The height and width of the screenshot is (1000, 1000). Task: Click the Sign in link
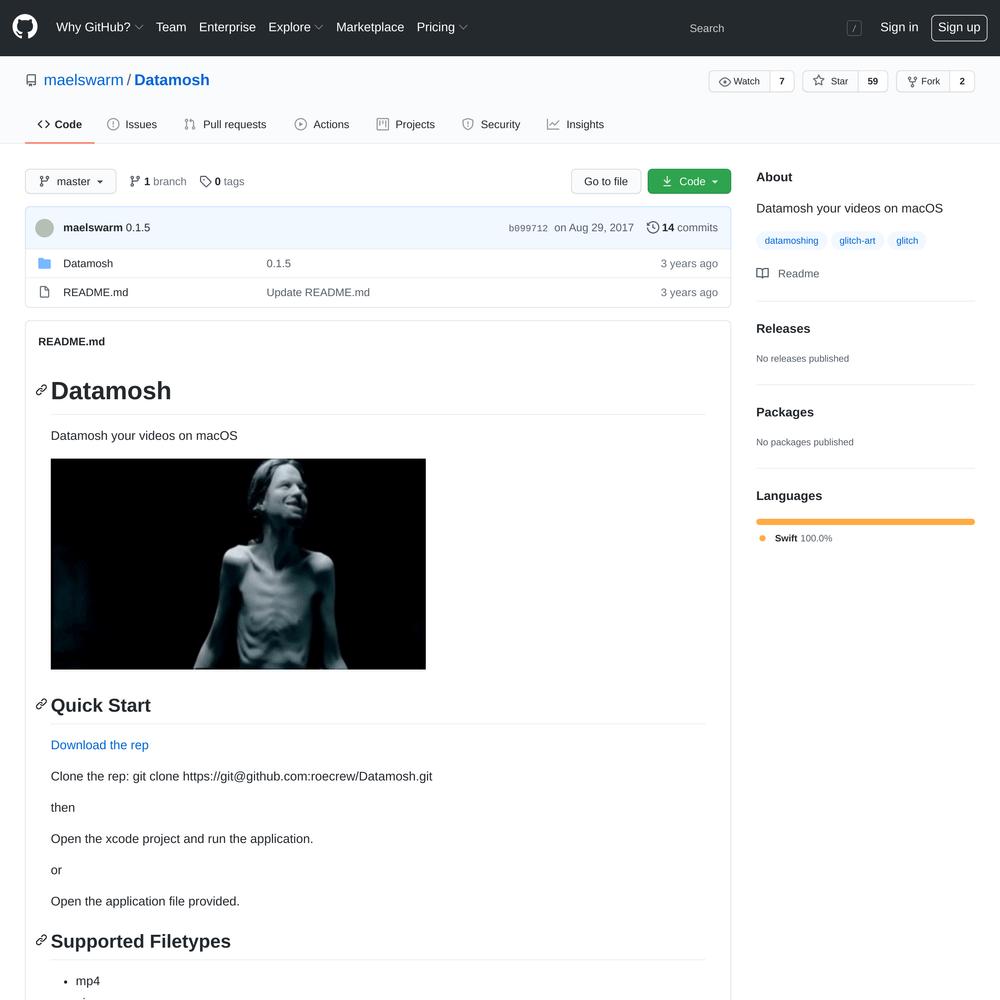point(899,27)
